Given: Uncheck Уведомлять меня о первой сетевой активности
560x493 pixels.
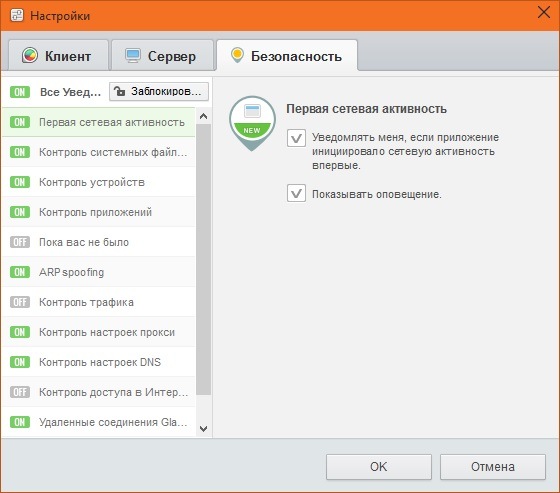Looking at the screenshot, I should tap(296, 138).
